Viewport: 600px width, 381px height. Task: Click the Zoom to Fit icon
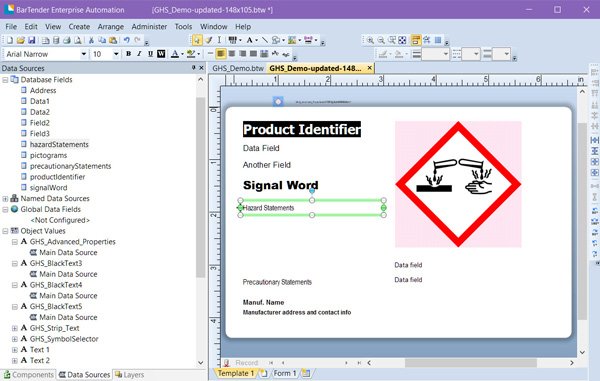[x=403, y=40]
